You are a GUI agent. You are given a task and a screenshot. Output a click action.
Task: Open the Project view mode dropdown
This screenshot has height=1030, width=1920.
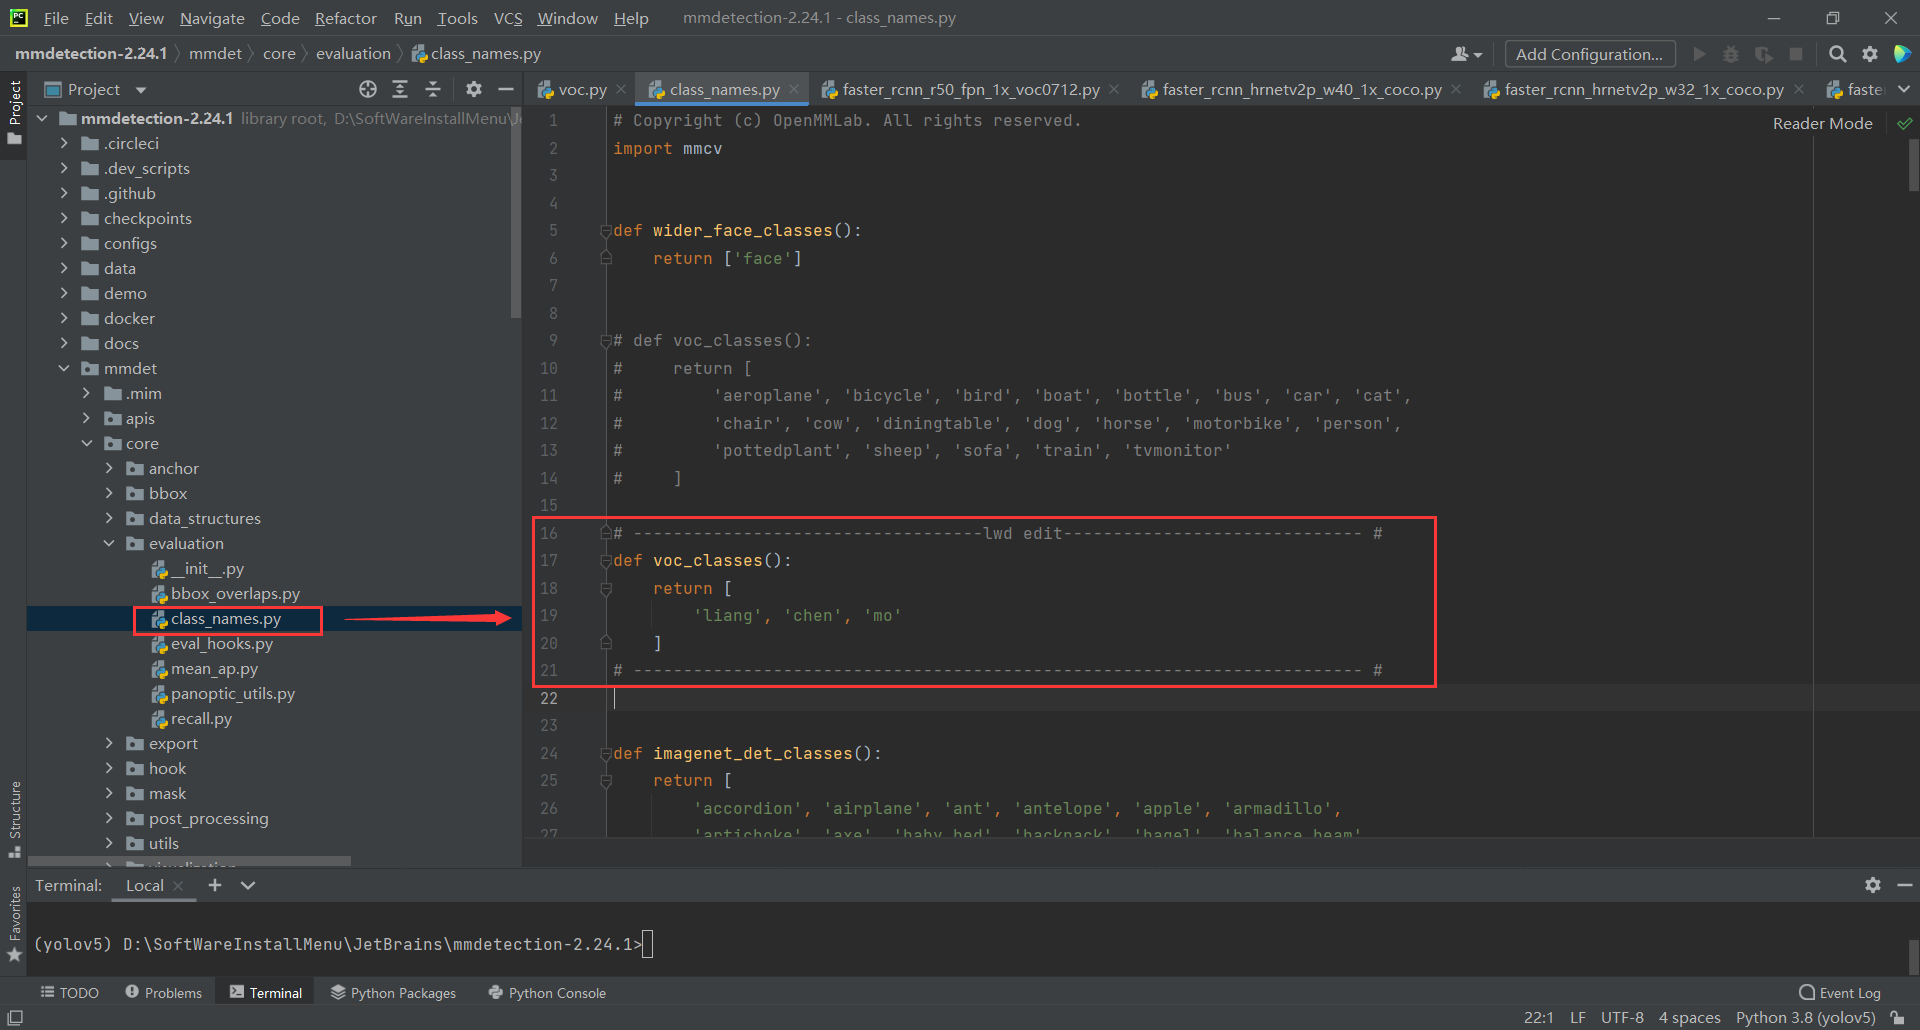[x=139, y=89]
